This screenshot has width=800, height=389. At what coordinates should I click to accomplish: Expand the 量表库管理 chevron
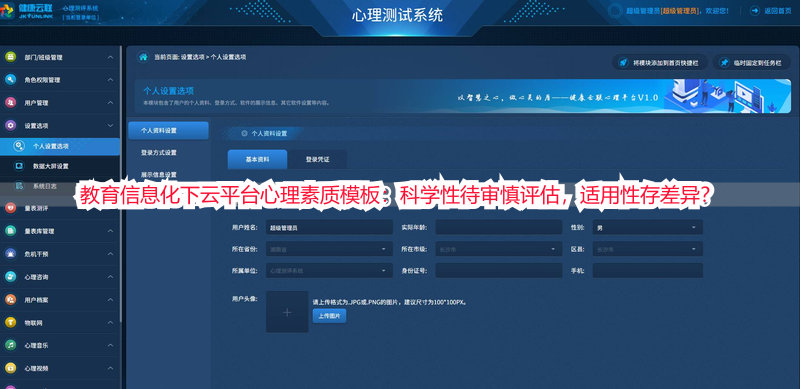point(110,231)
